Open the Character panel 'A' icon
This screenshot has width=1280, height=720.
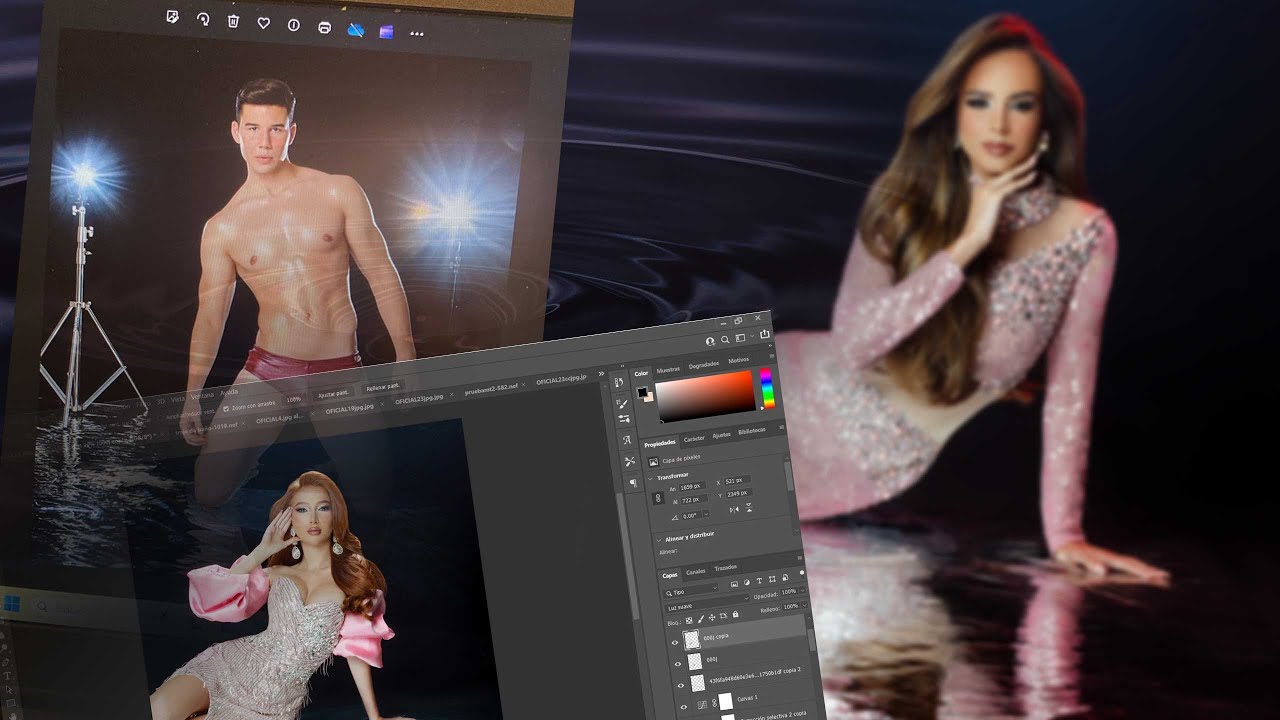627,439
